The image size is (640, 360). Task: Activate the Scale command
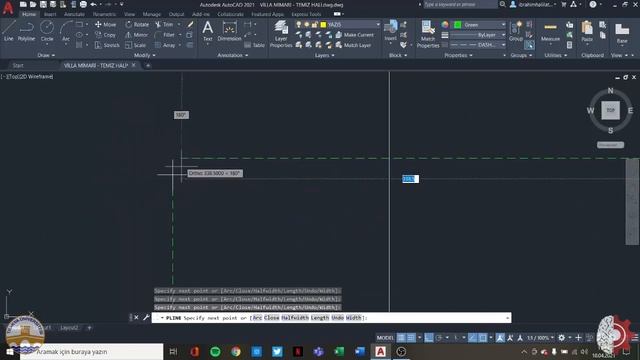(136, 45)
